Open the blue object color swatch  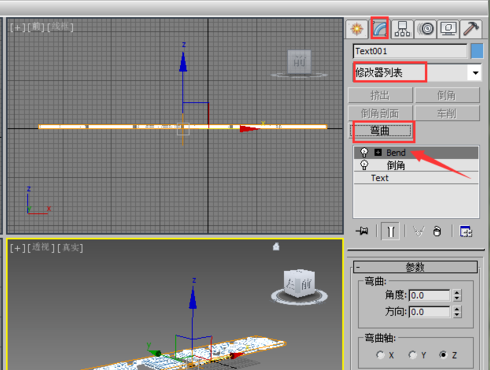coord(477,51)
